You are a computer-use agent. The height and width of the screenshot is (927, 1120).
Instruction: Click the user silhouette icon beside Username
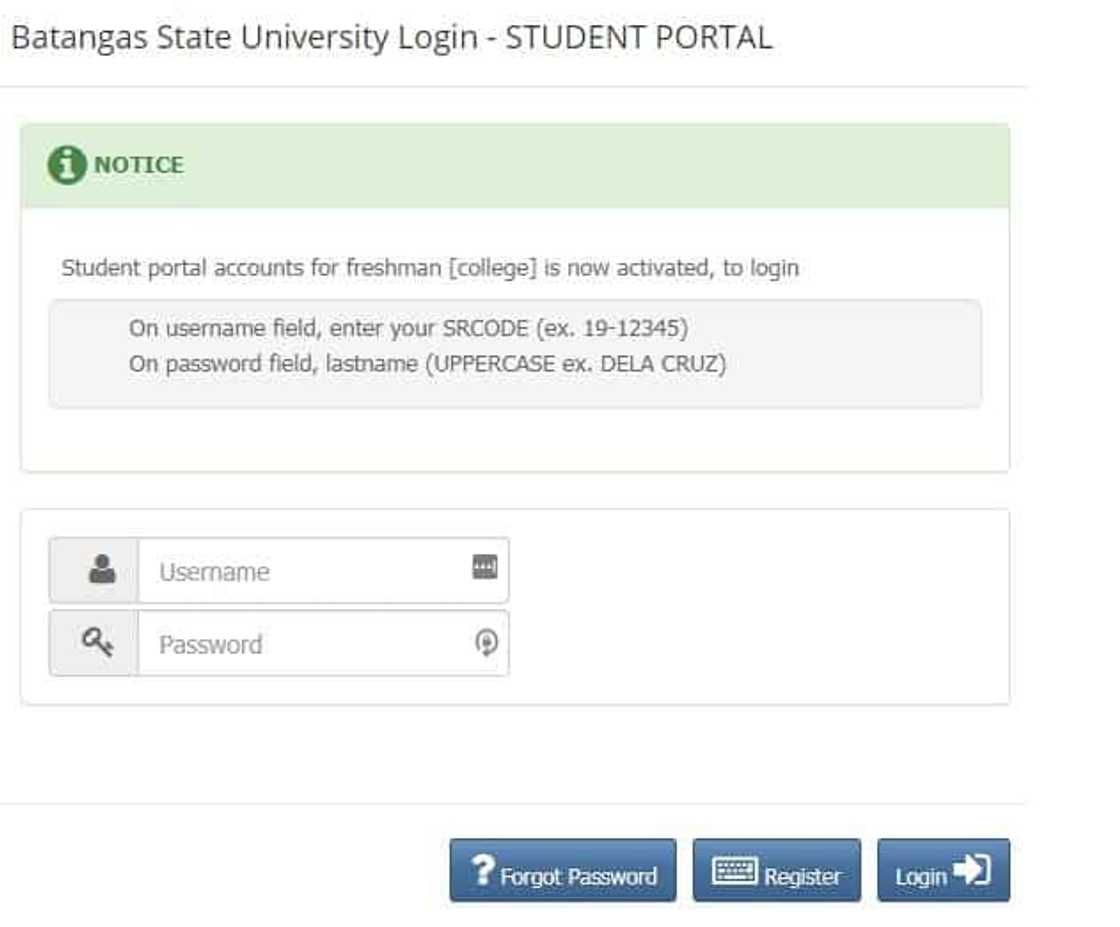pyautogui.click(x=101, y=570)
